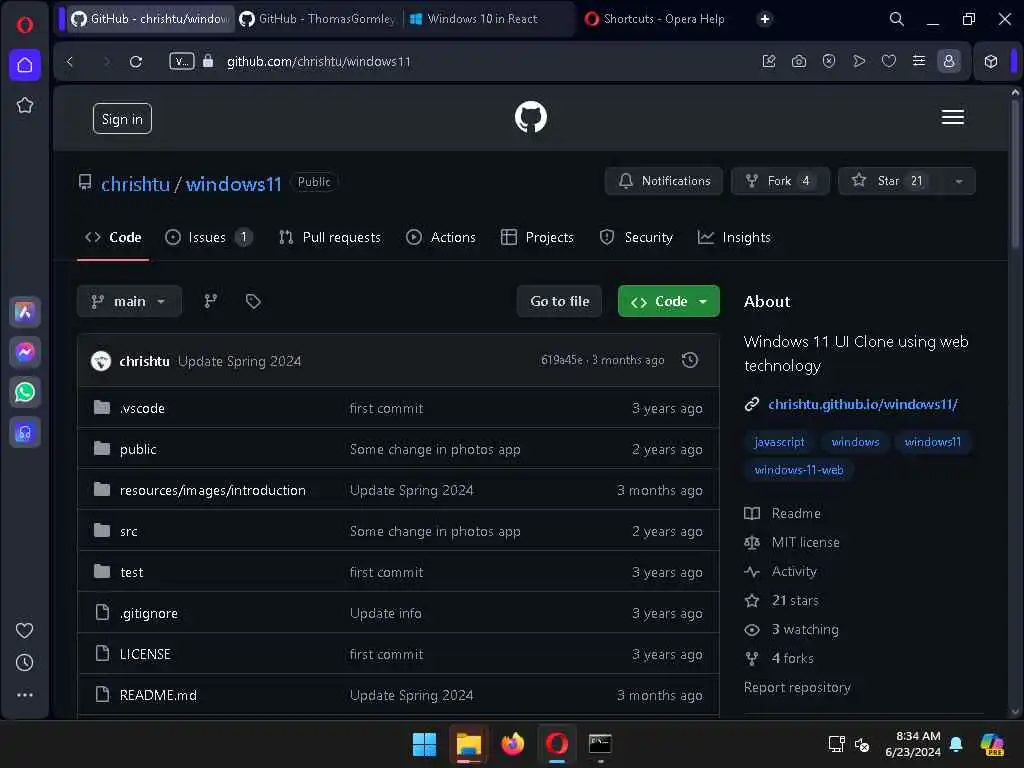Open the Insights tab
This screenshot has width=1024, height=768.
tap(734, 237)
